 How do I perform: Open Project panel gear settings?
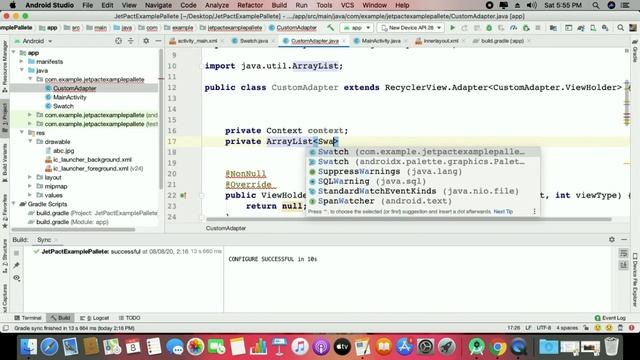146,41
